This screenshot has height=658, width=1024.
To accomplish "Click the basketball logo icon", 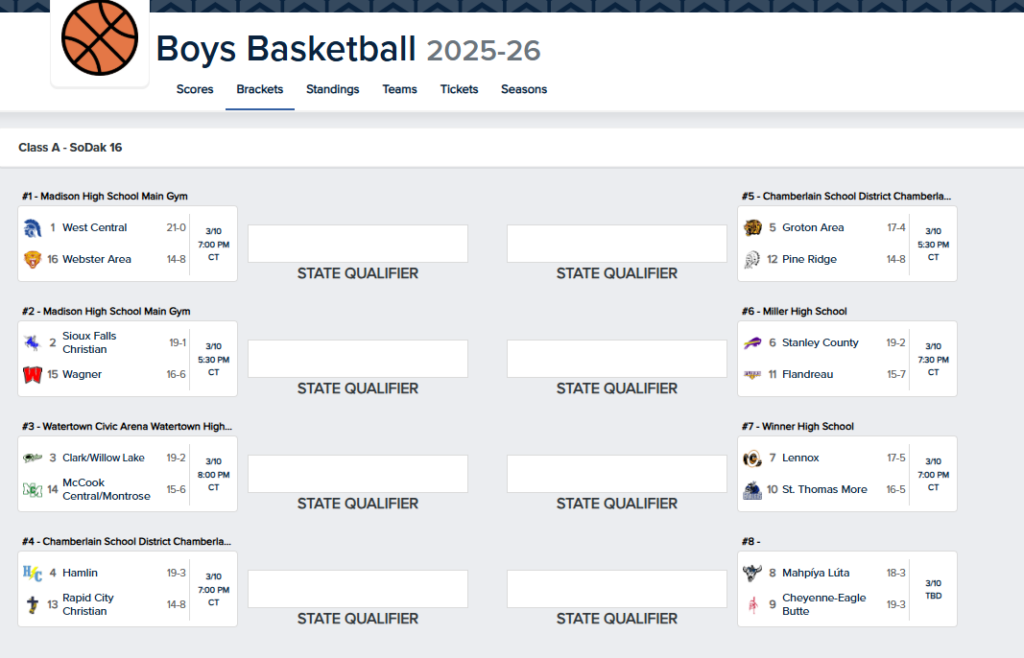I will tap(100, 35).
